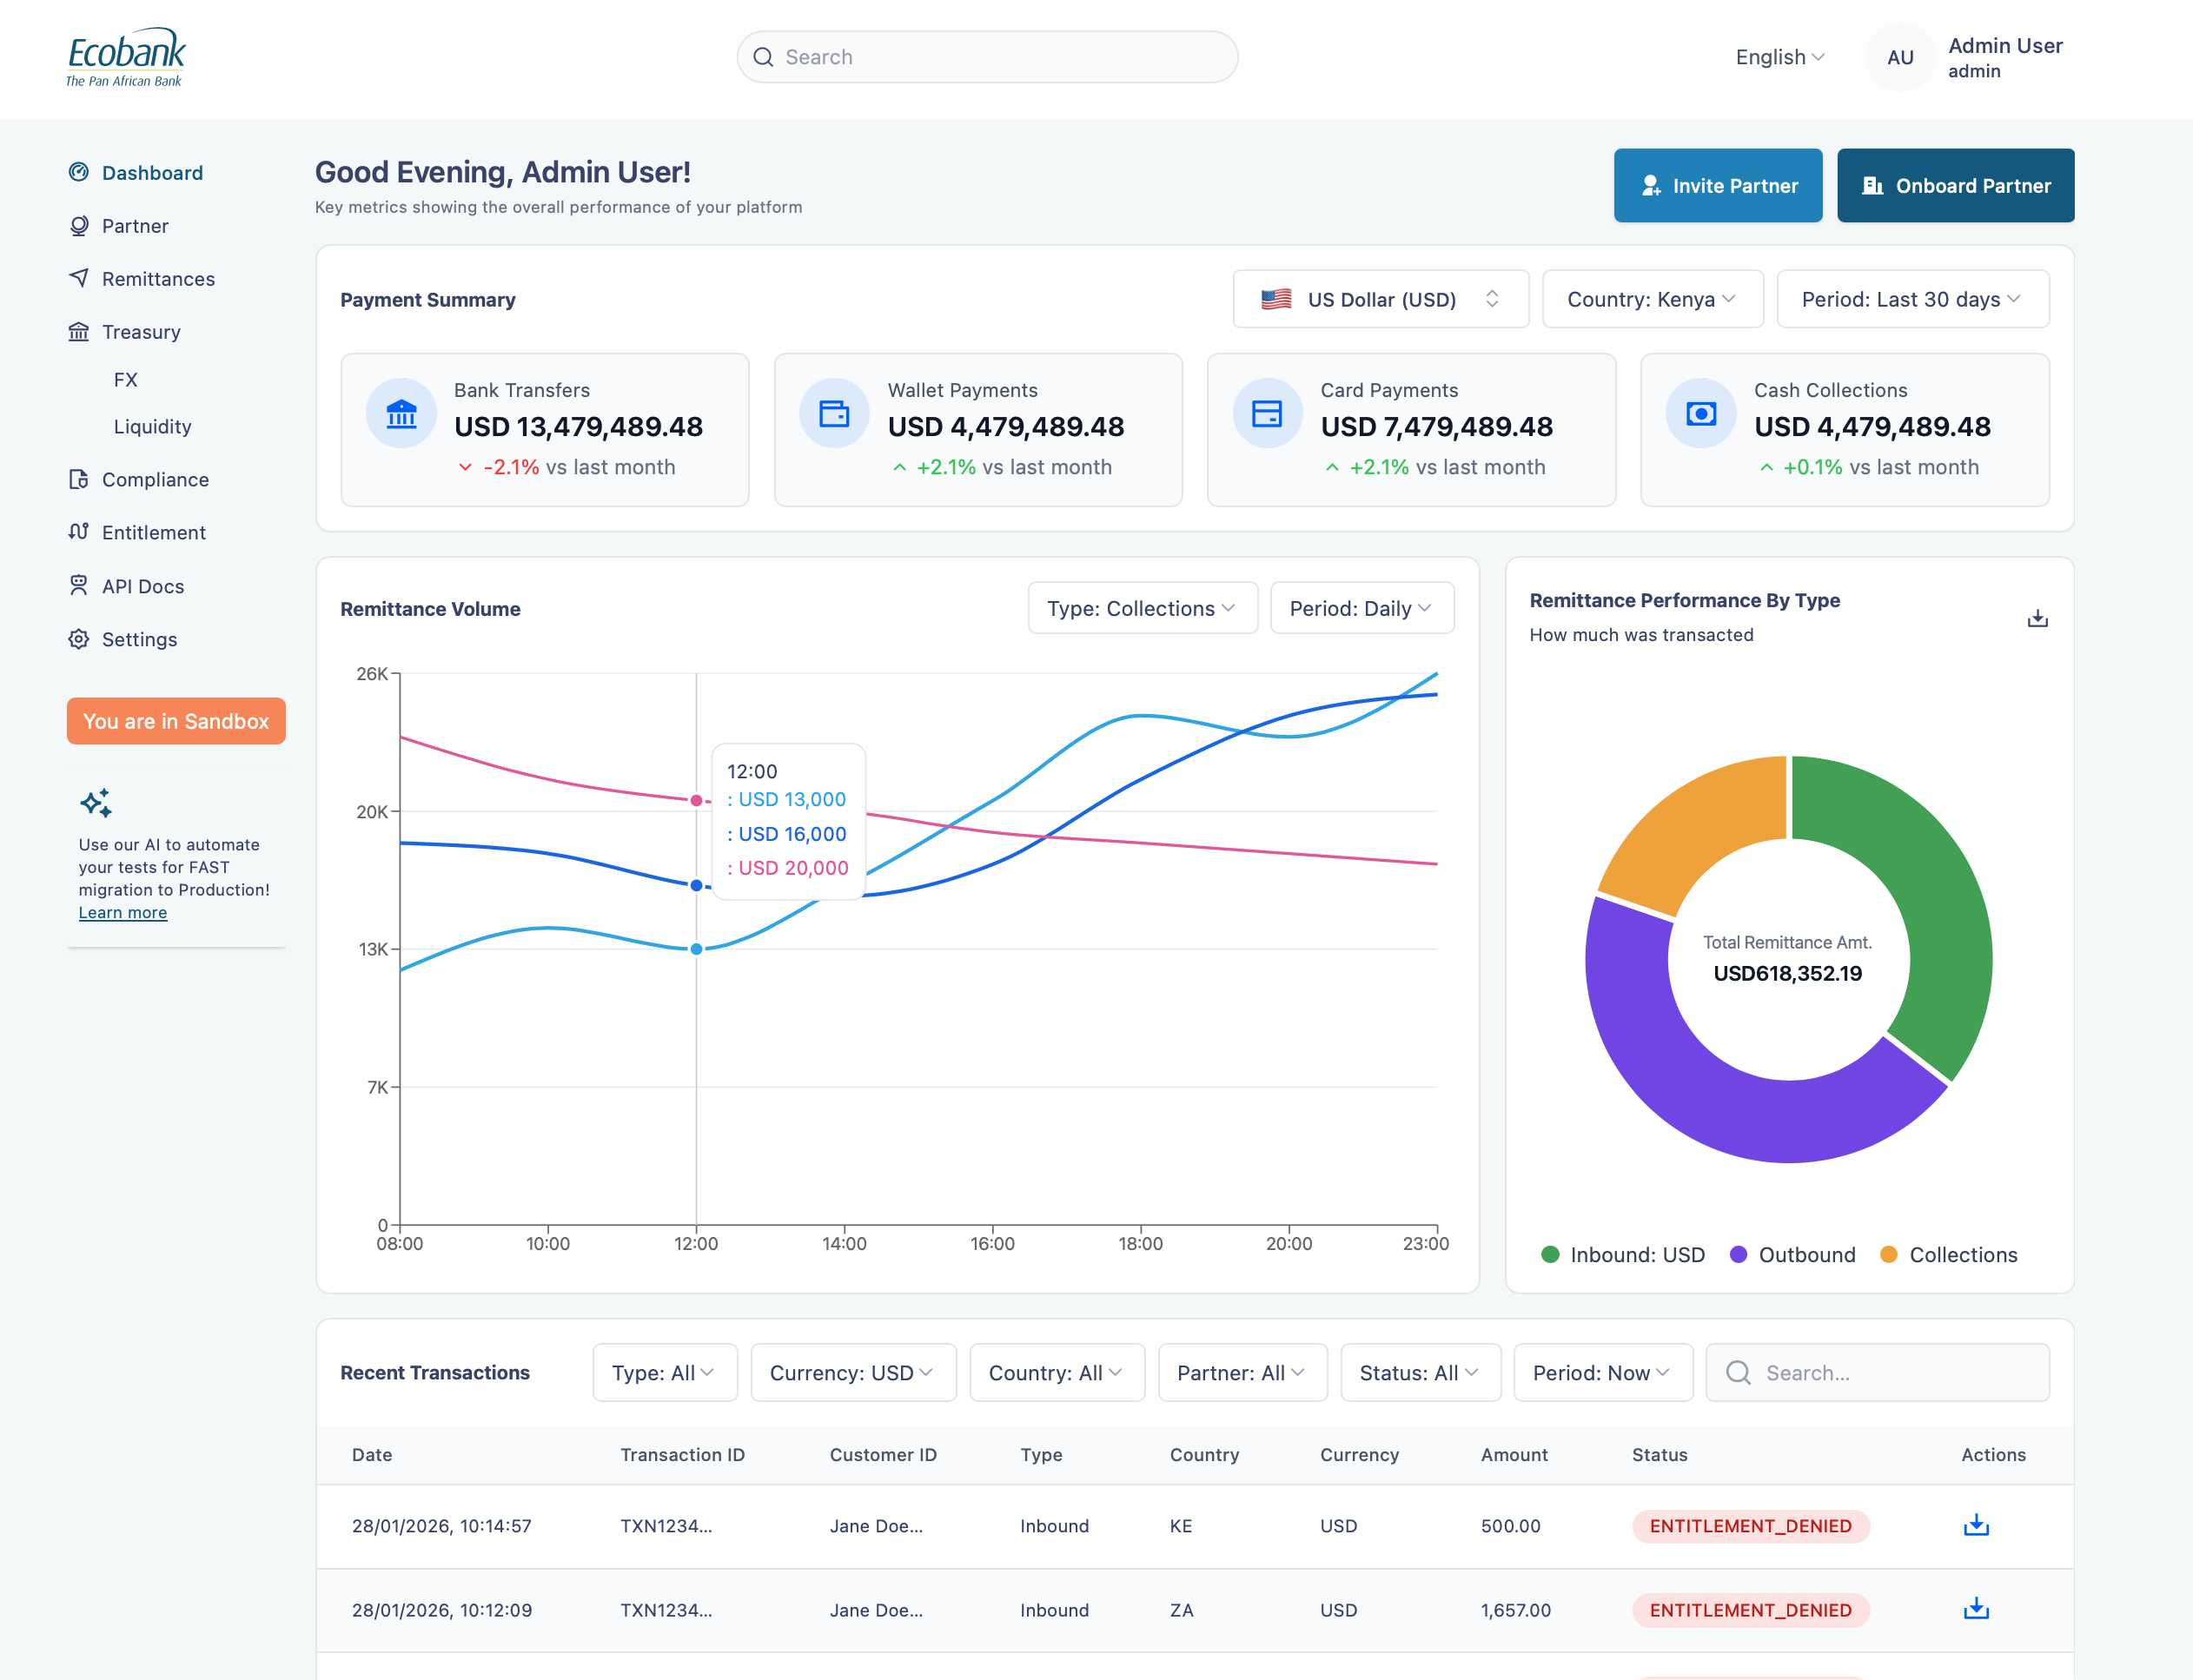Click the Admin User name
The height and width of the screenshot is (1680, 2193).
pyautogui.click(x=2005, y=45)
